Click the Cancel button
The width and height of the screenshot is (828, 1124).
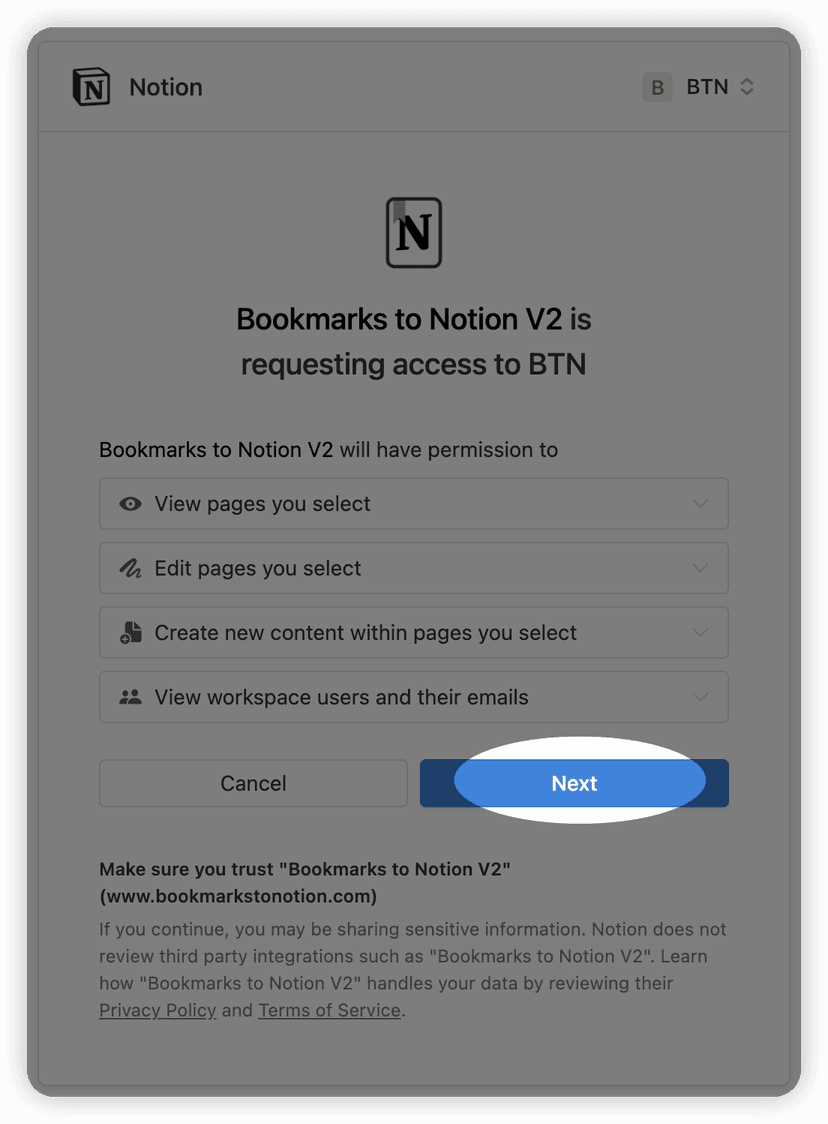(x=253, y=783)
